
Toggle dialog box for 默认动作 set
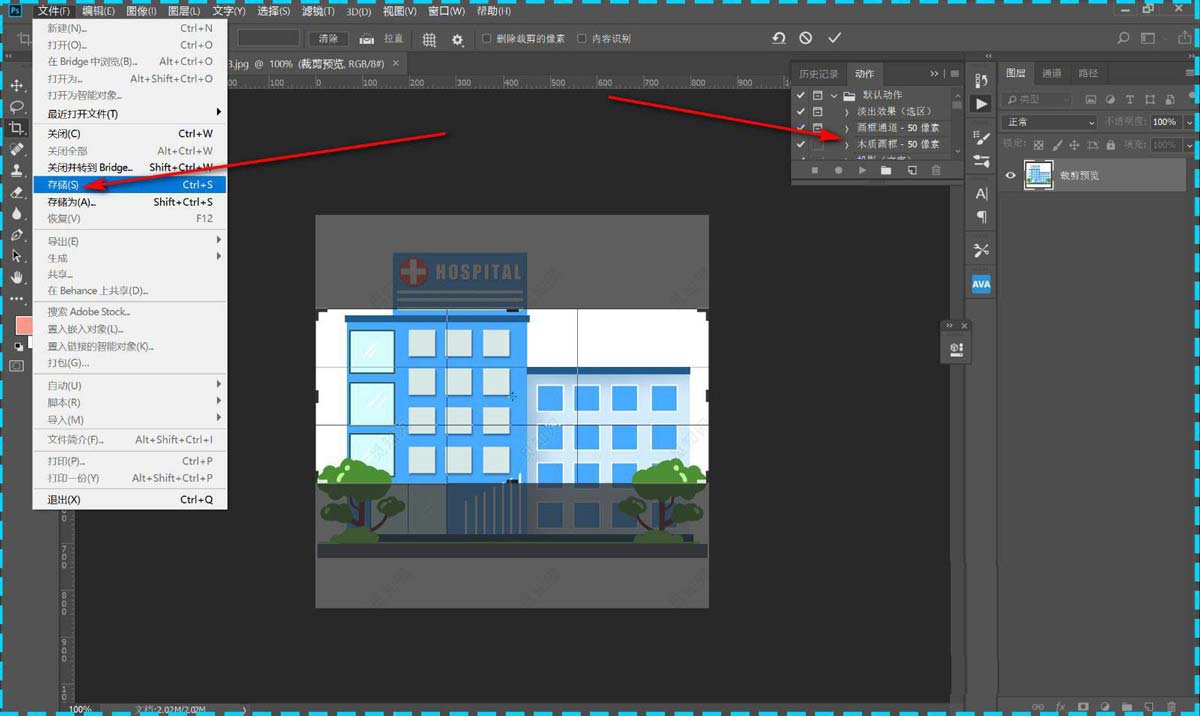(x=817, y=95)
